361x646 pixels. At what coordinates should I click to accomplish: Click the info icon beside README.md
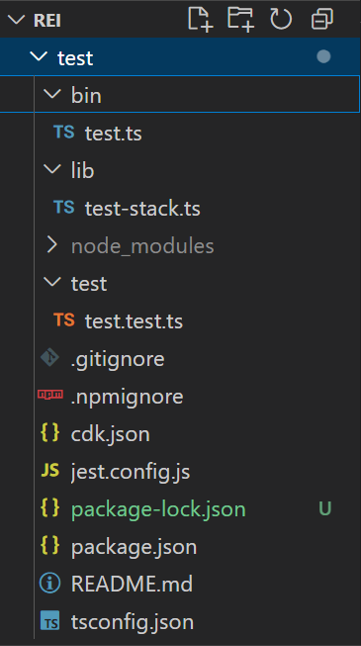[50, 583]
